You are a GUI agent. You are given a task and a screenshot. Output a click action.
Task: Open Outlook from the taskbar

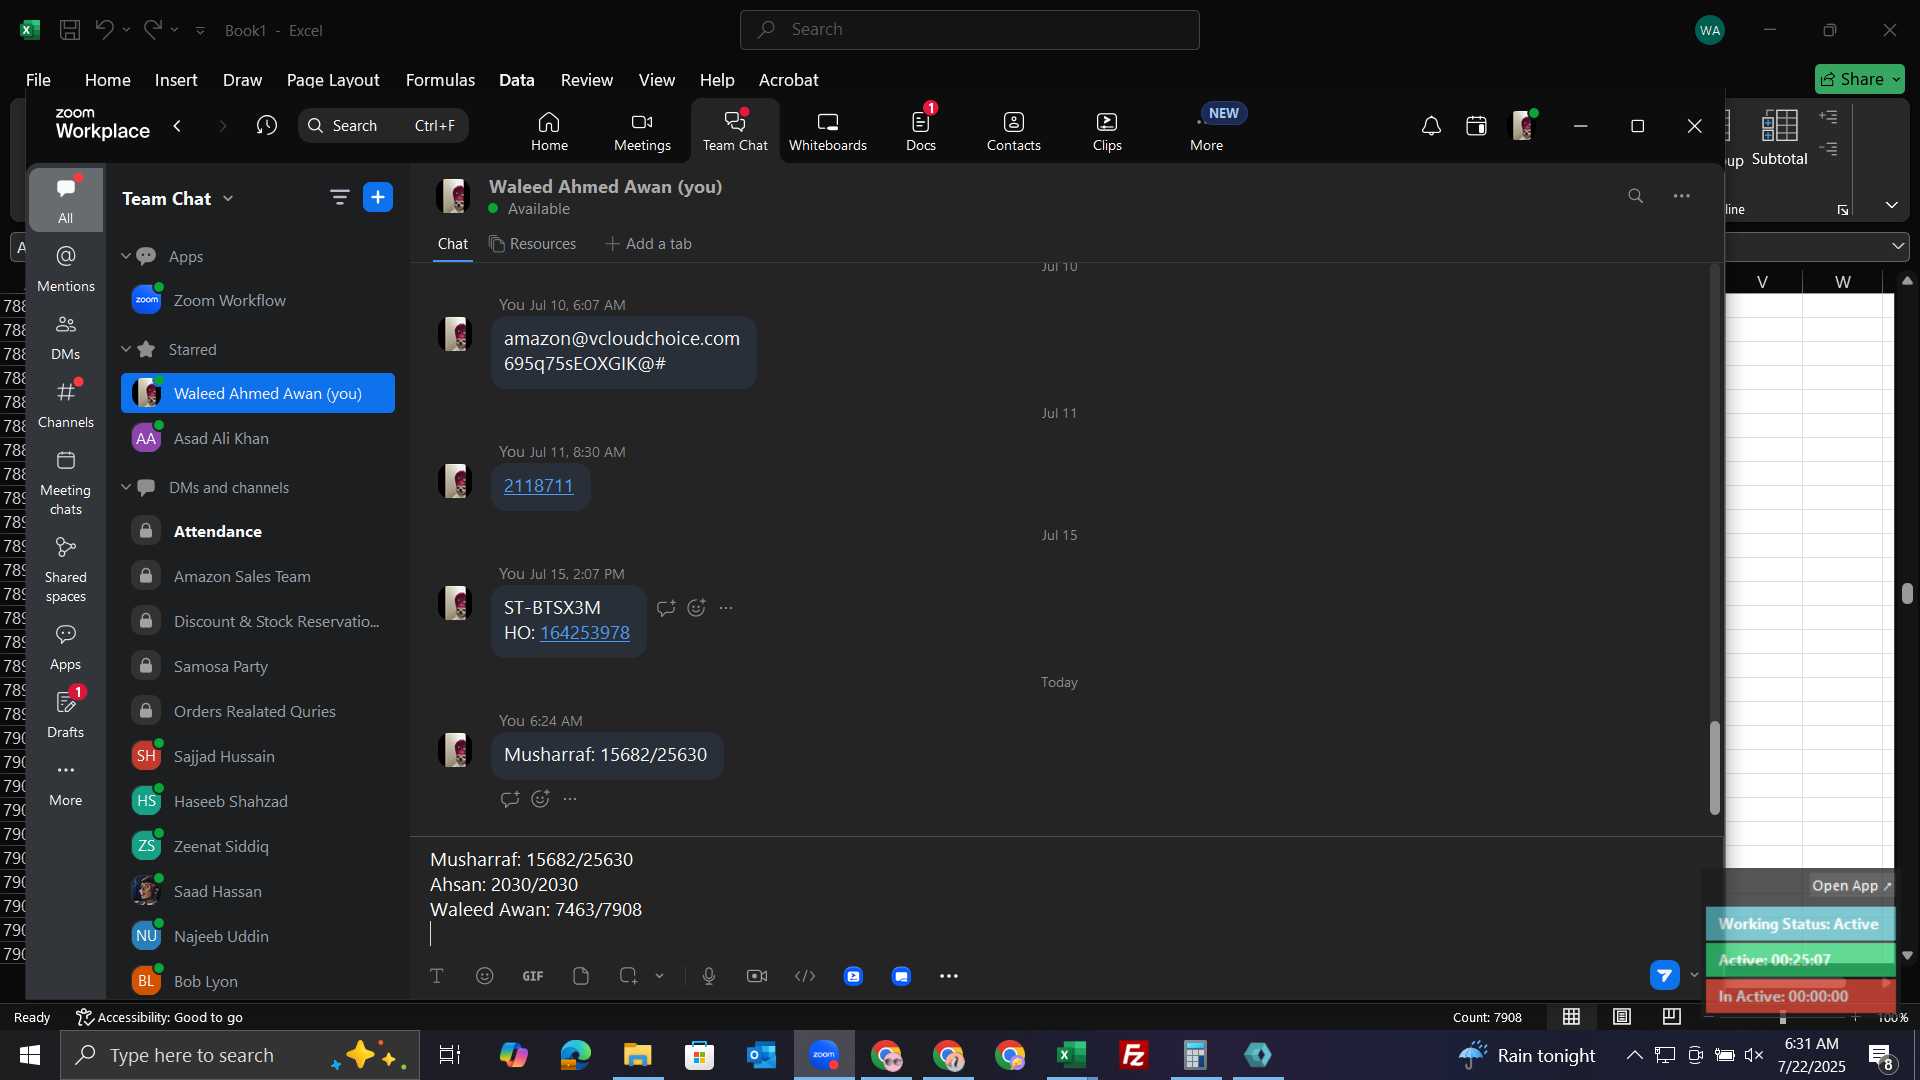coord(761,1055)
